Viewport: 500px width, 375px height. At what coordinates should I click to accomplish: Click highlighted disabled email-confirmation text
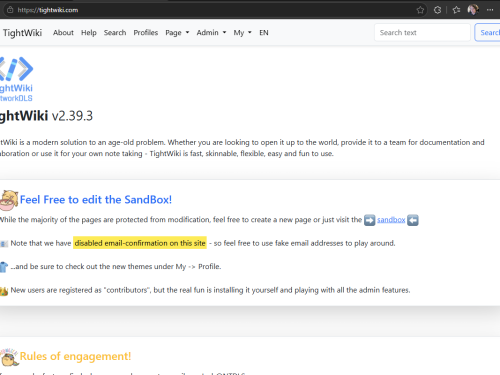click(140, 243)
